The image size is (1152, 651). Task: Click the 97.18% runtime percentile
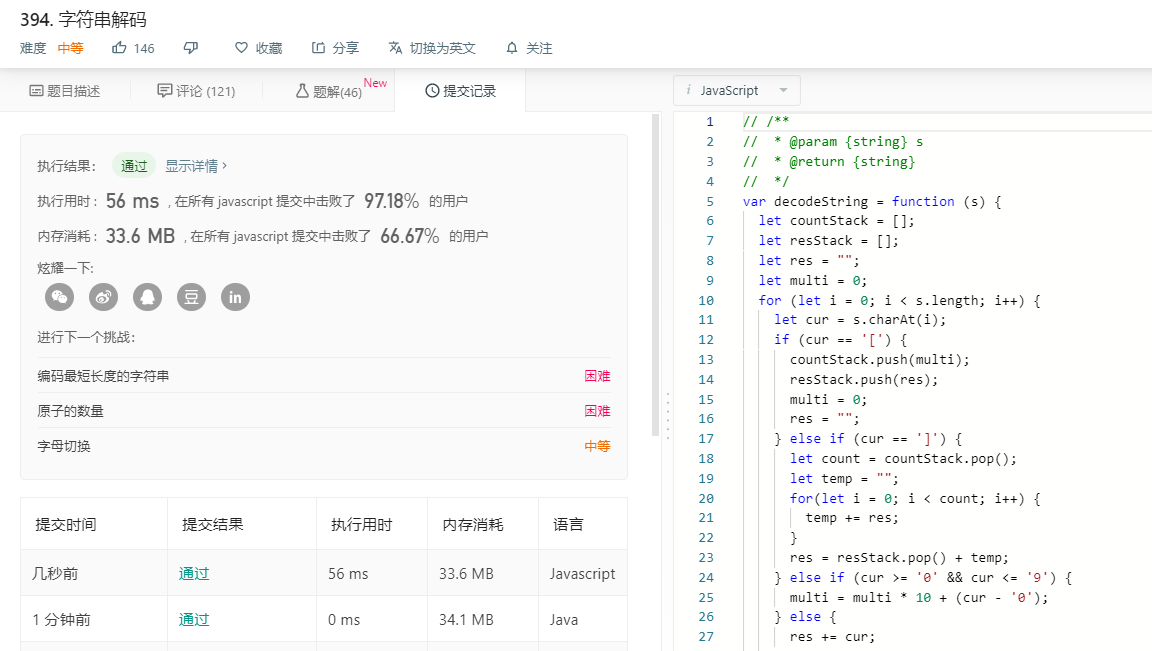click(392, 201)
